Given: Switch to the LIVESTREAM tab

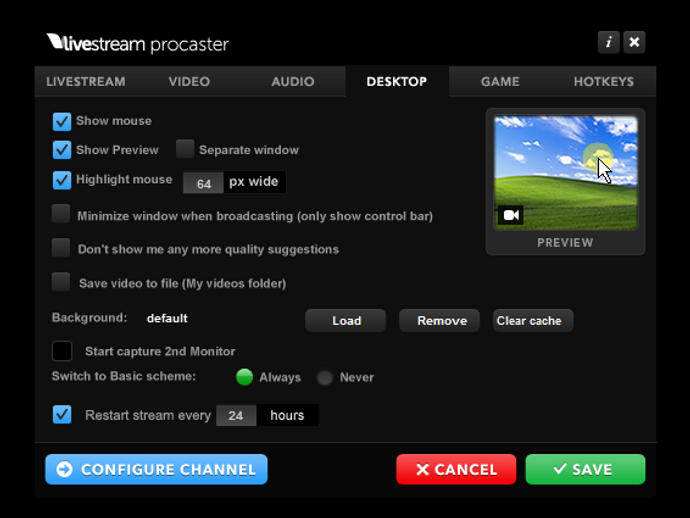Looking at the screenshot, I should pos(86,81).
